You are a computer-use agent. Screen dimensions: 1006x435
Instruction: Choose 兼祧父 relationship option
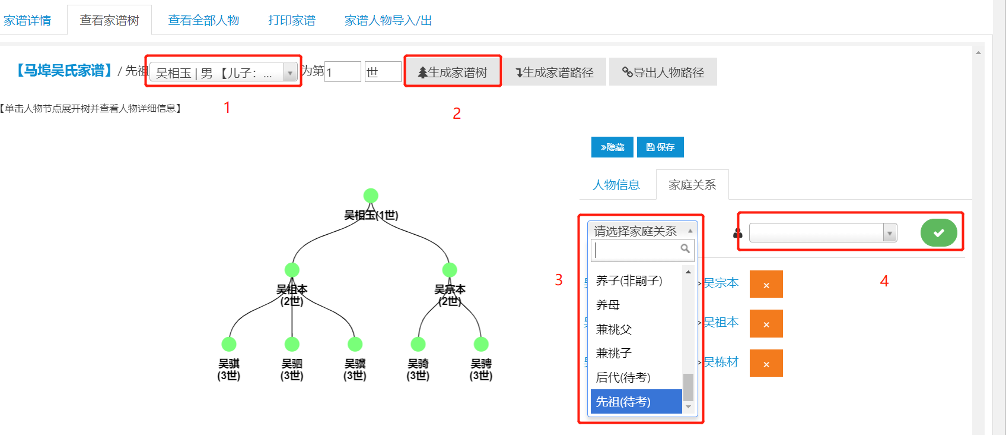(636, 329)
